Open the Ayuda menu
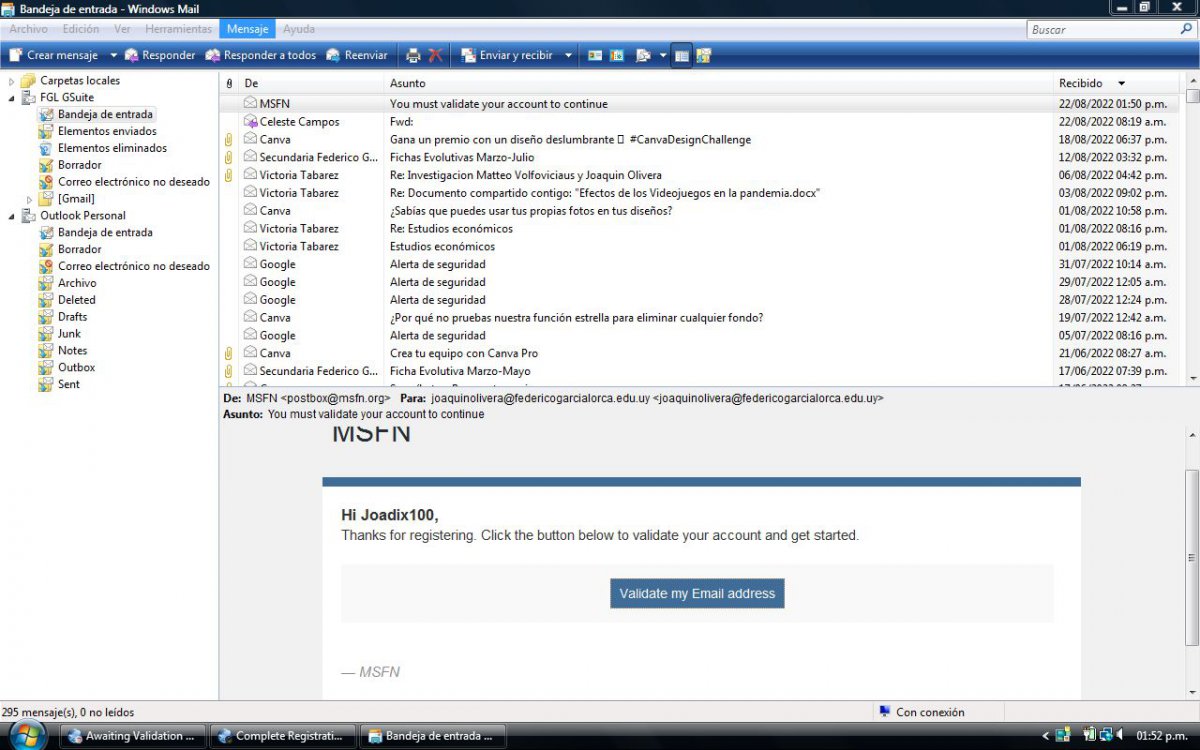Image resolution: width=1200 pixels, height=750 pixels. click(x=298, y=29)
